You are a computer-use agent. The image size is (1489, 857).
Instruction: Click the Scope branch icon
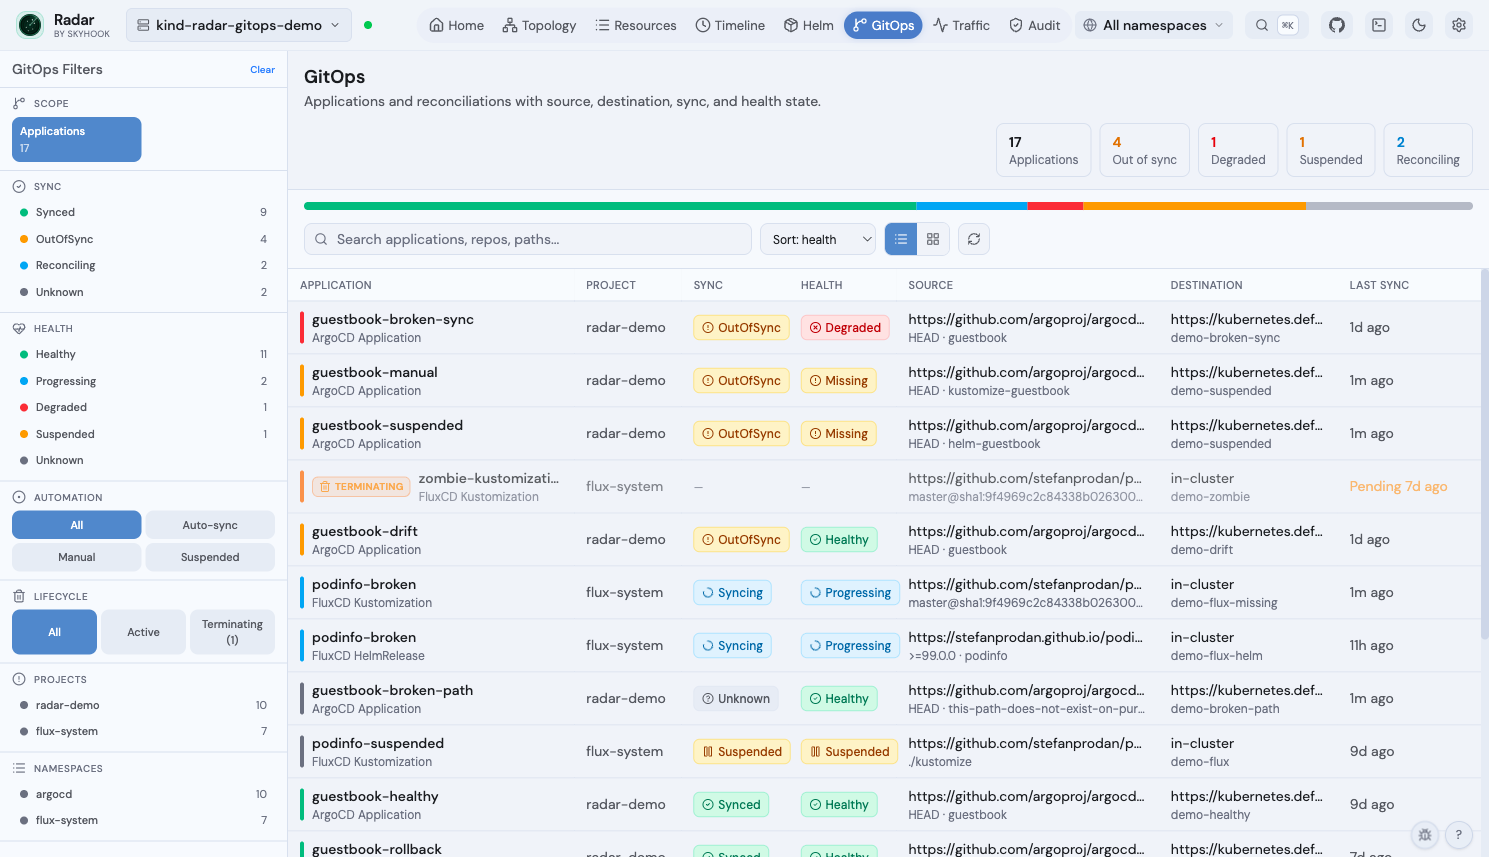19,103
